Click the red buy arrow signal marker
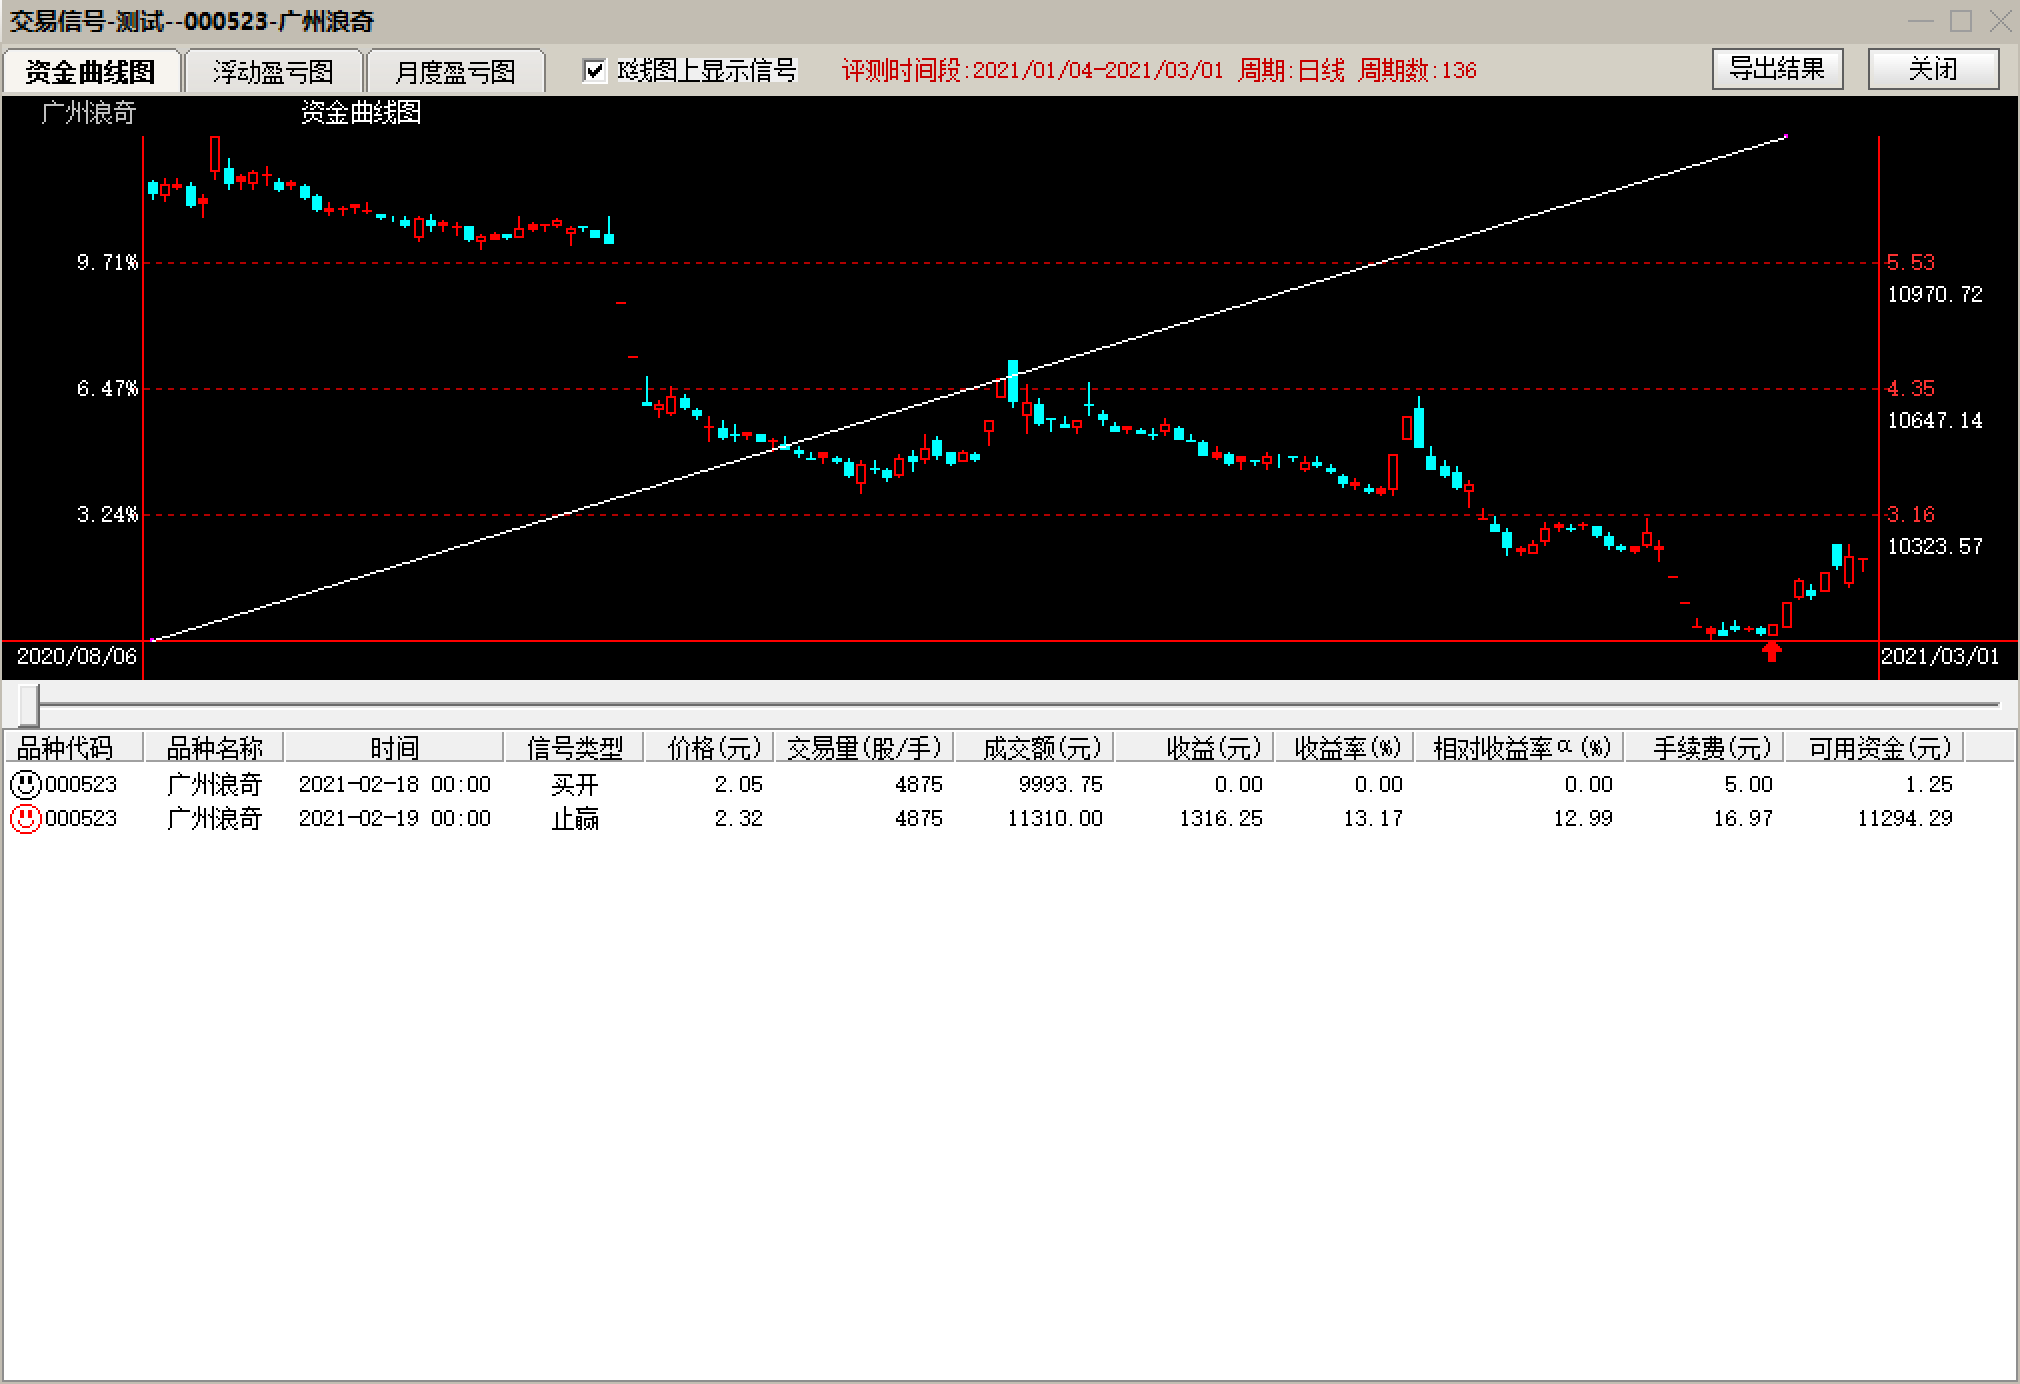 pyautogui.click(x=1772, y=652)
